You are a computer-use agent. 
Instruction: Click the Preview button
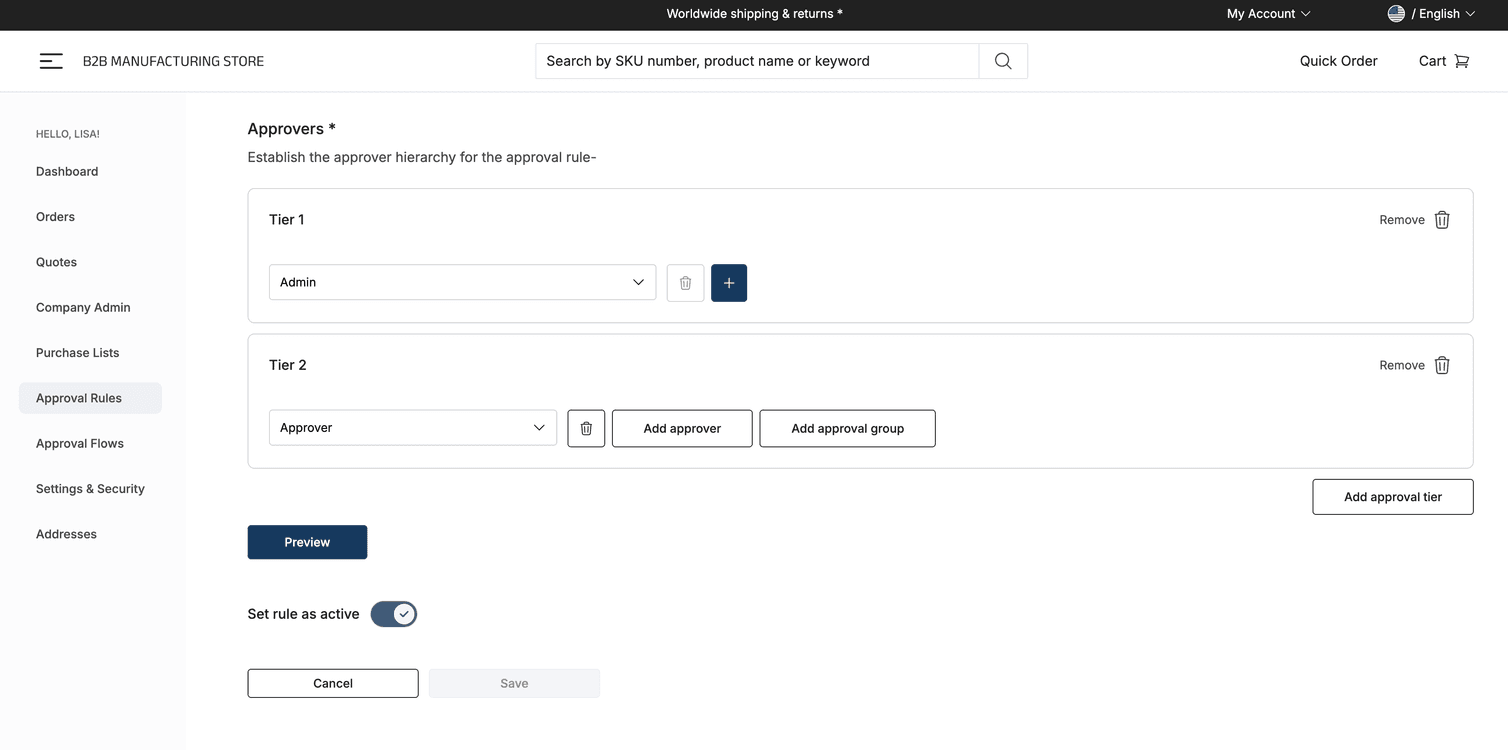pyautogui.click(x=307, y=542)
